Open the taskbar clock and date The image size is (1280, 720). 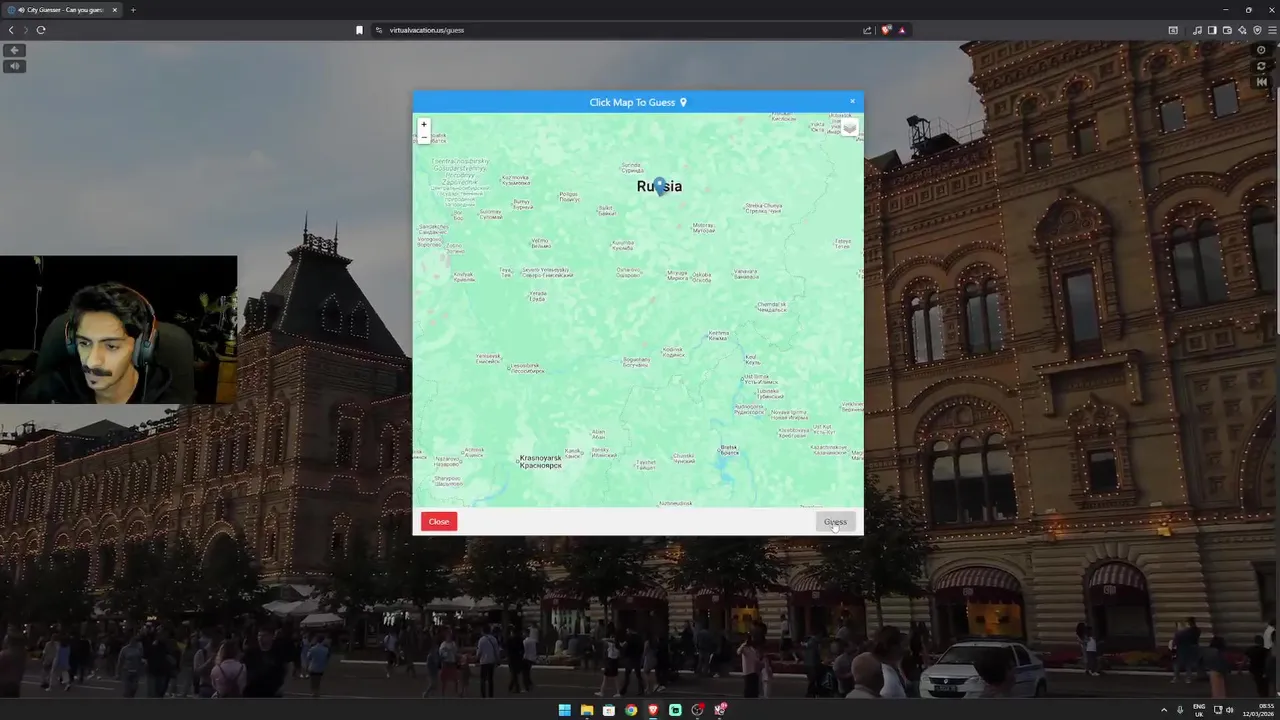[1259, 711]
